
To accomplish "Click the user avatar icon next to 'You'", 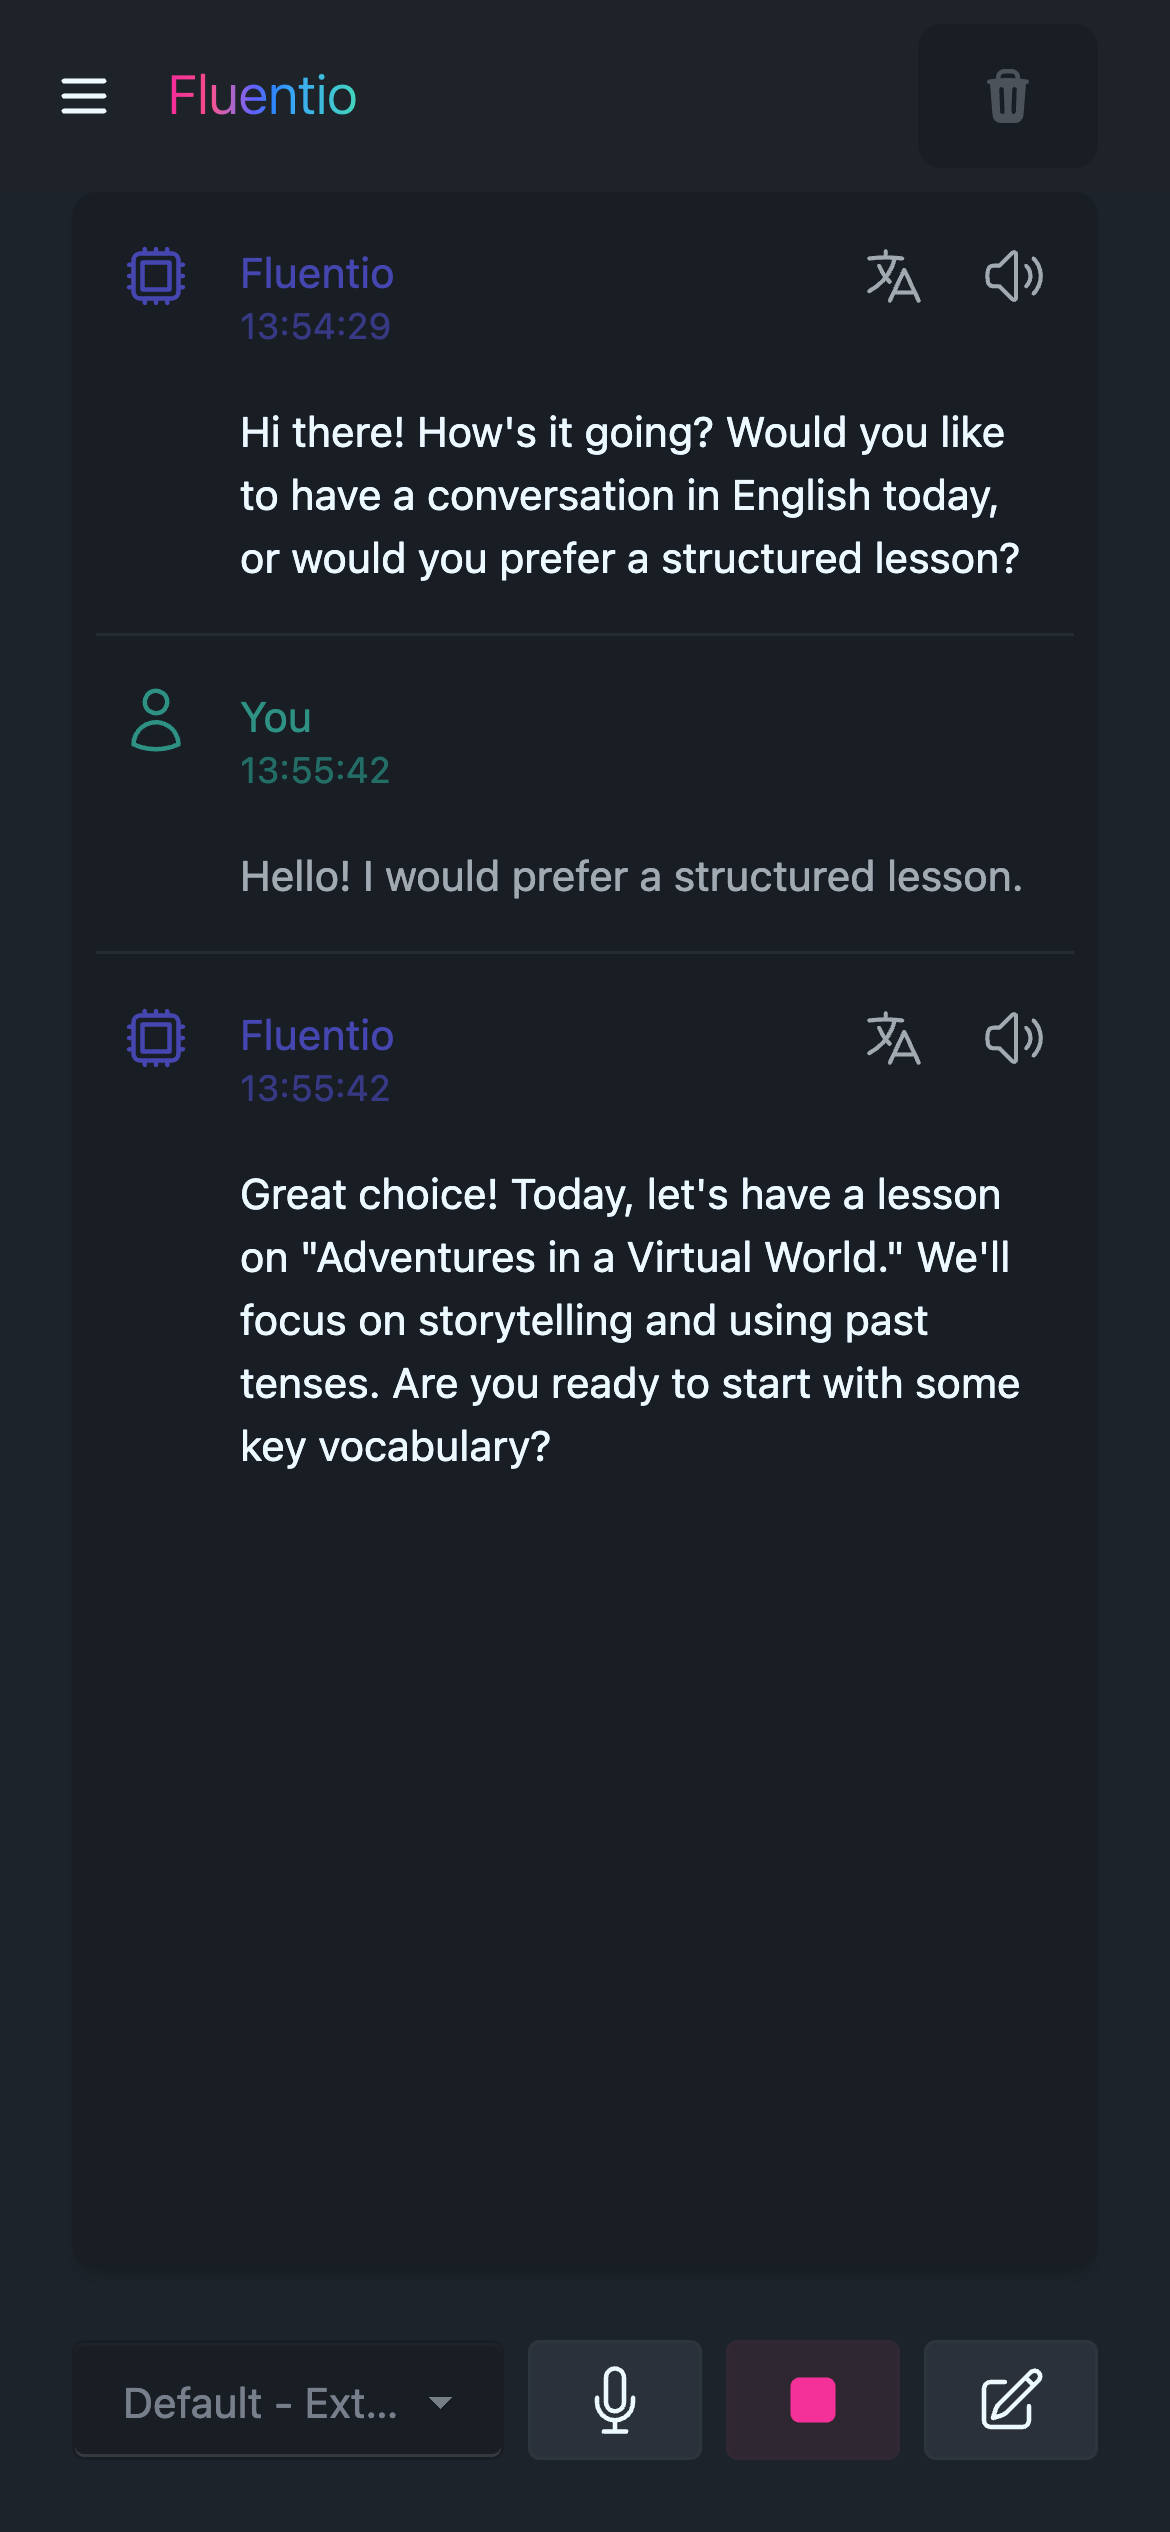I will (x=157, y=720).
